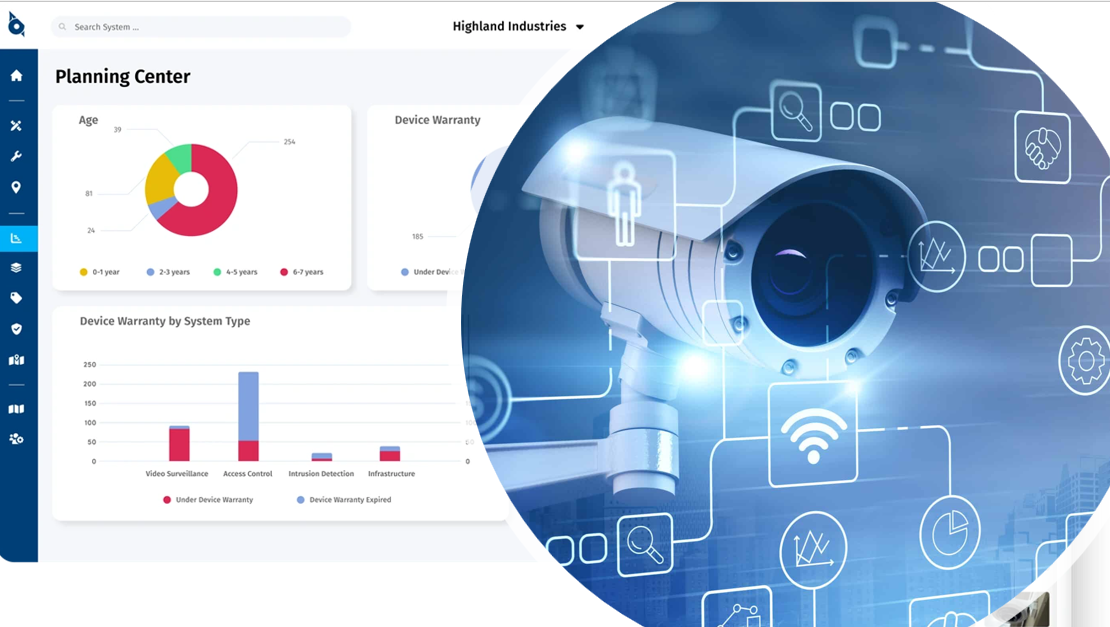Click the wrench icon in sidebar
This screenshot has height=627, width=1110.
(16, 157)
